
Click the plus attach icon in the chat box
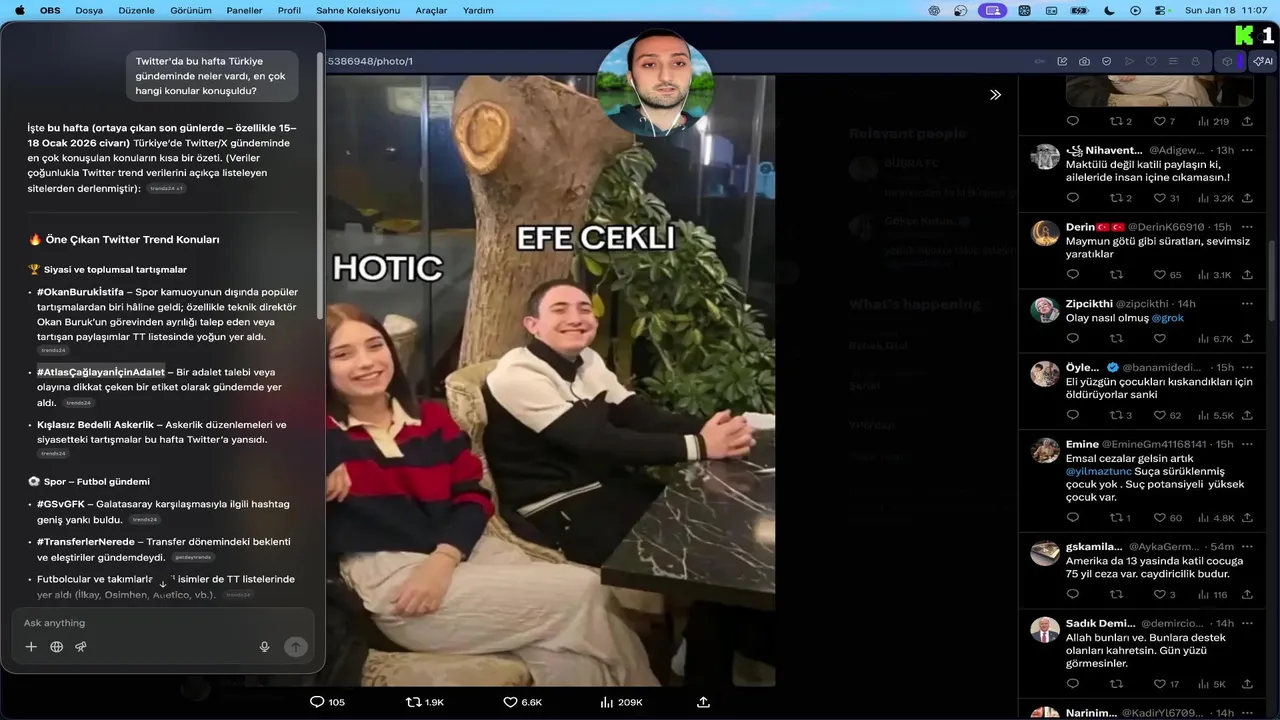31,647
